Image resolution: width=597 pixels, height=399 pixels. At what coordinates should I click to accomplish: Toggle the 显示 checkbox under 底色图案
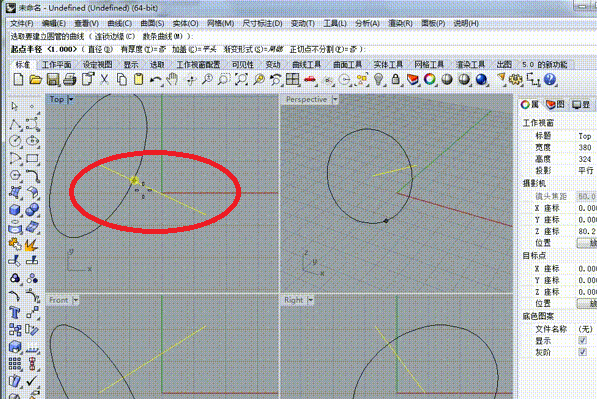click(x=583, y=341)
